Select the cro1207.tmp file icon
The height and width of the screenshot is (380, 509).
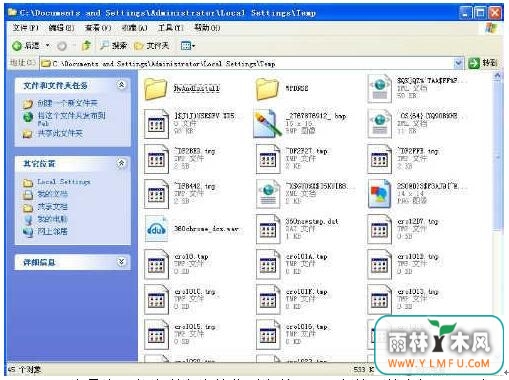coord(379,229)
